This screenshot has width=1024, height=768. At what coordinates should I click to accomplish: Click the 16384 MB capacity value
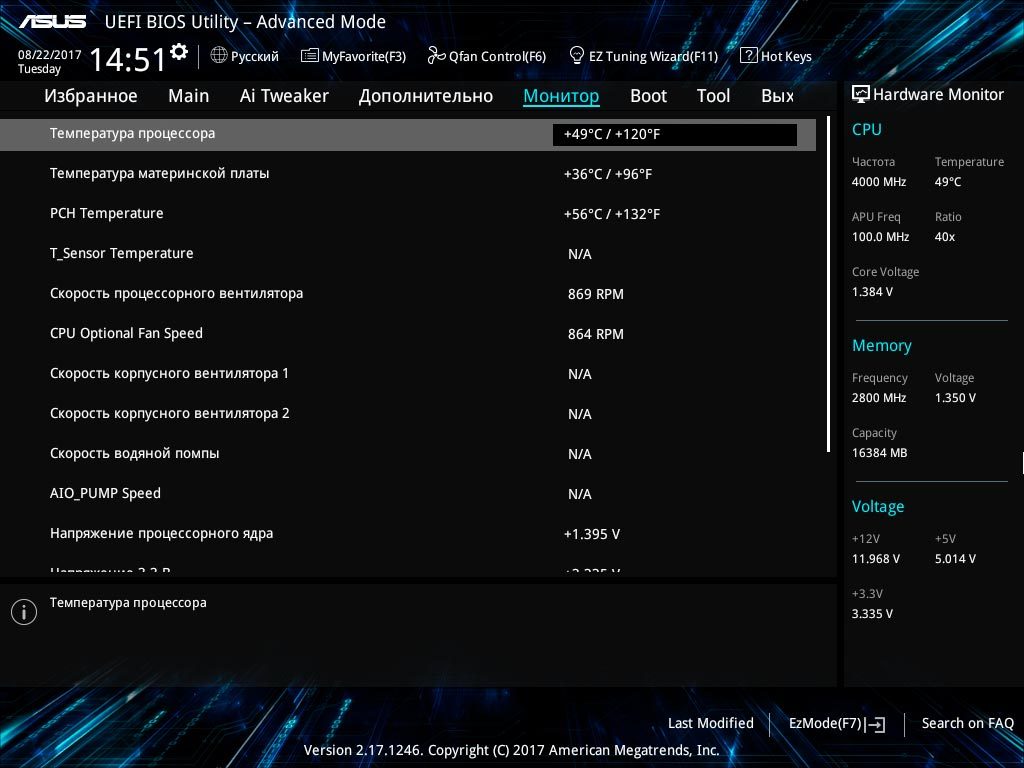[880, 453]
